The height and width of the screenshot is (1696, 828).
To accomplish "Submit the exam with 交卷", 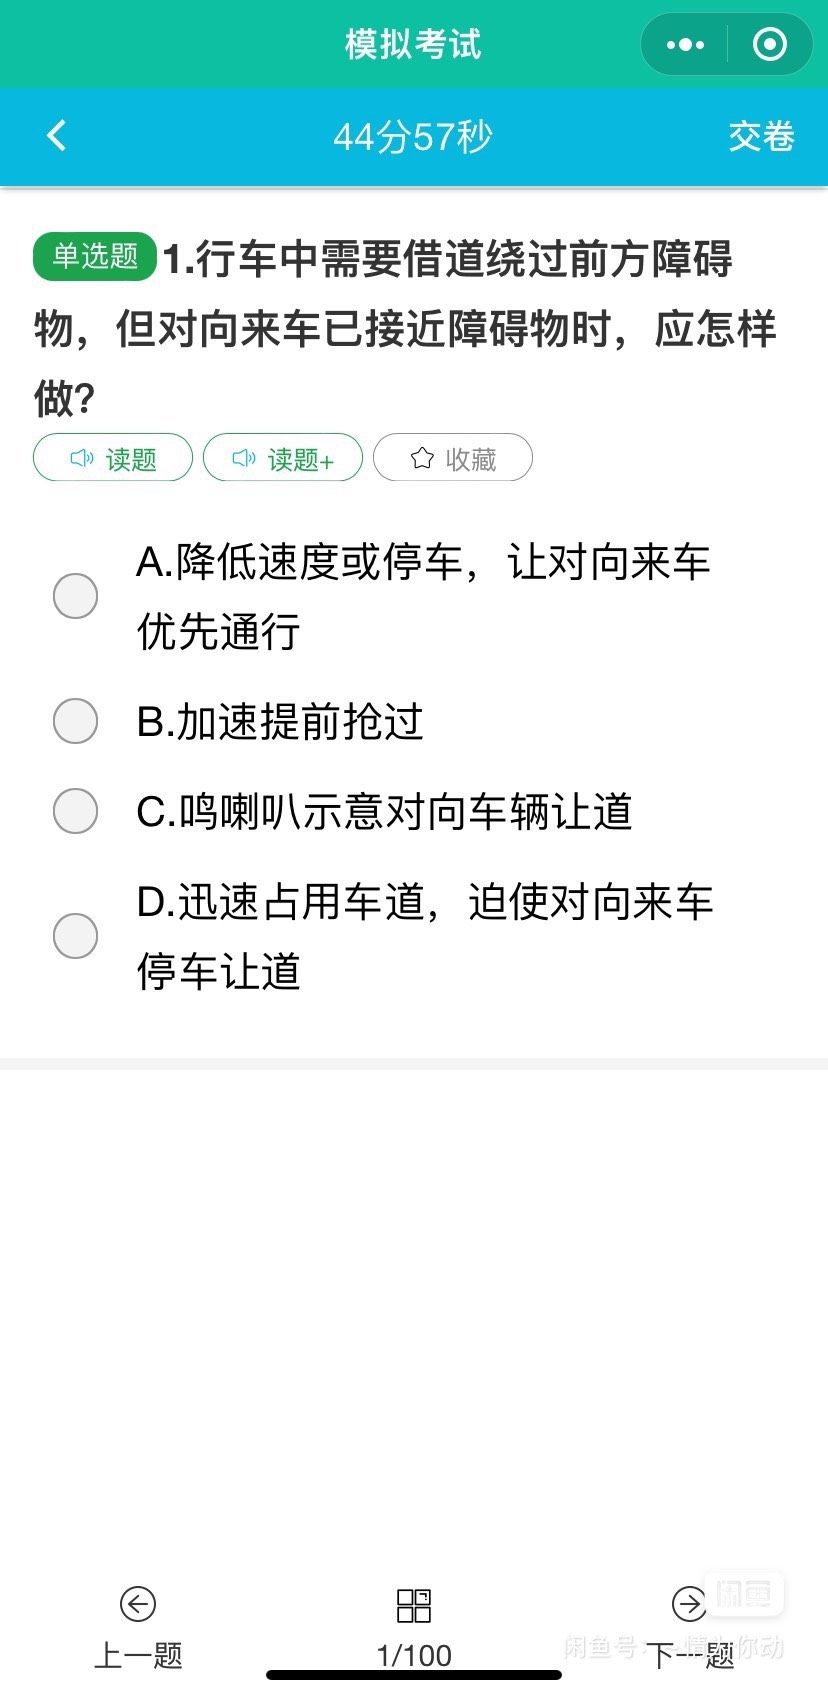I will 761,136.
